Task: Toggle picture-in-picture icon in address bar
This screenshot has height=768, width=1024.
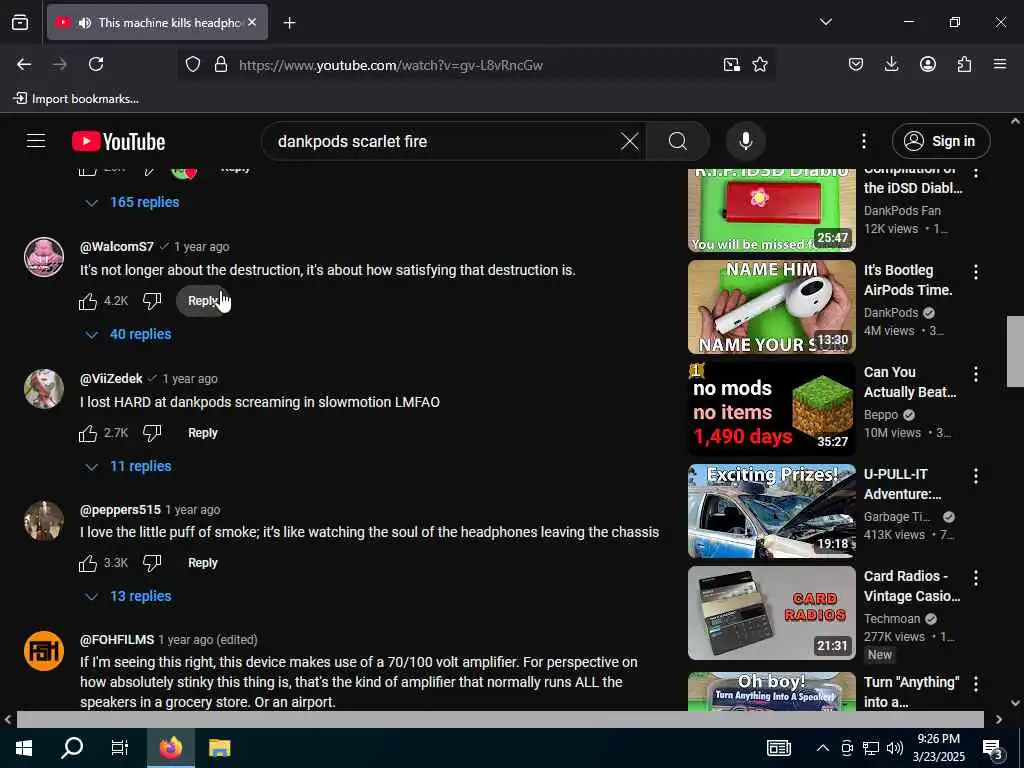Action: click(731, 64)
